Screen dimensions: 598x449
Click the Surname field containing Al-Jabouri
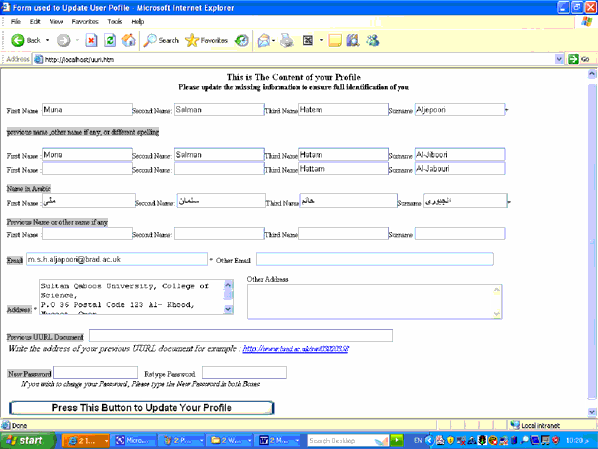coord(460,169)
